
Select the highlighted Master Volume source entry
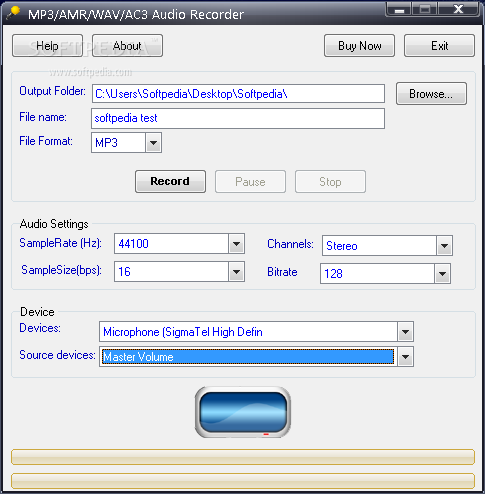tap(248, 357)
